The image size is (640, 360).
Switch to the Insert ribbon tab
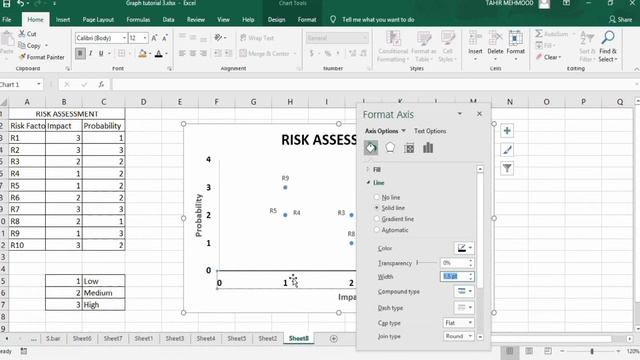pos(62,20)
